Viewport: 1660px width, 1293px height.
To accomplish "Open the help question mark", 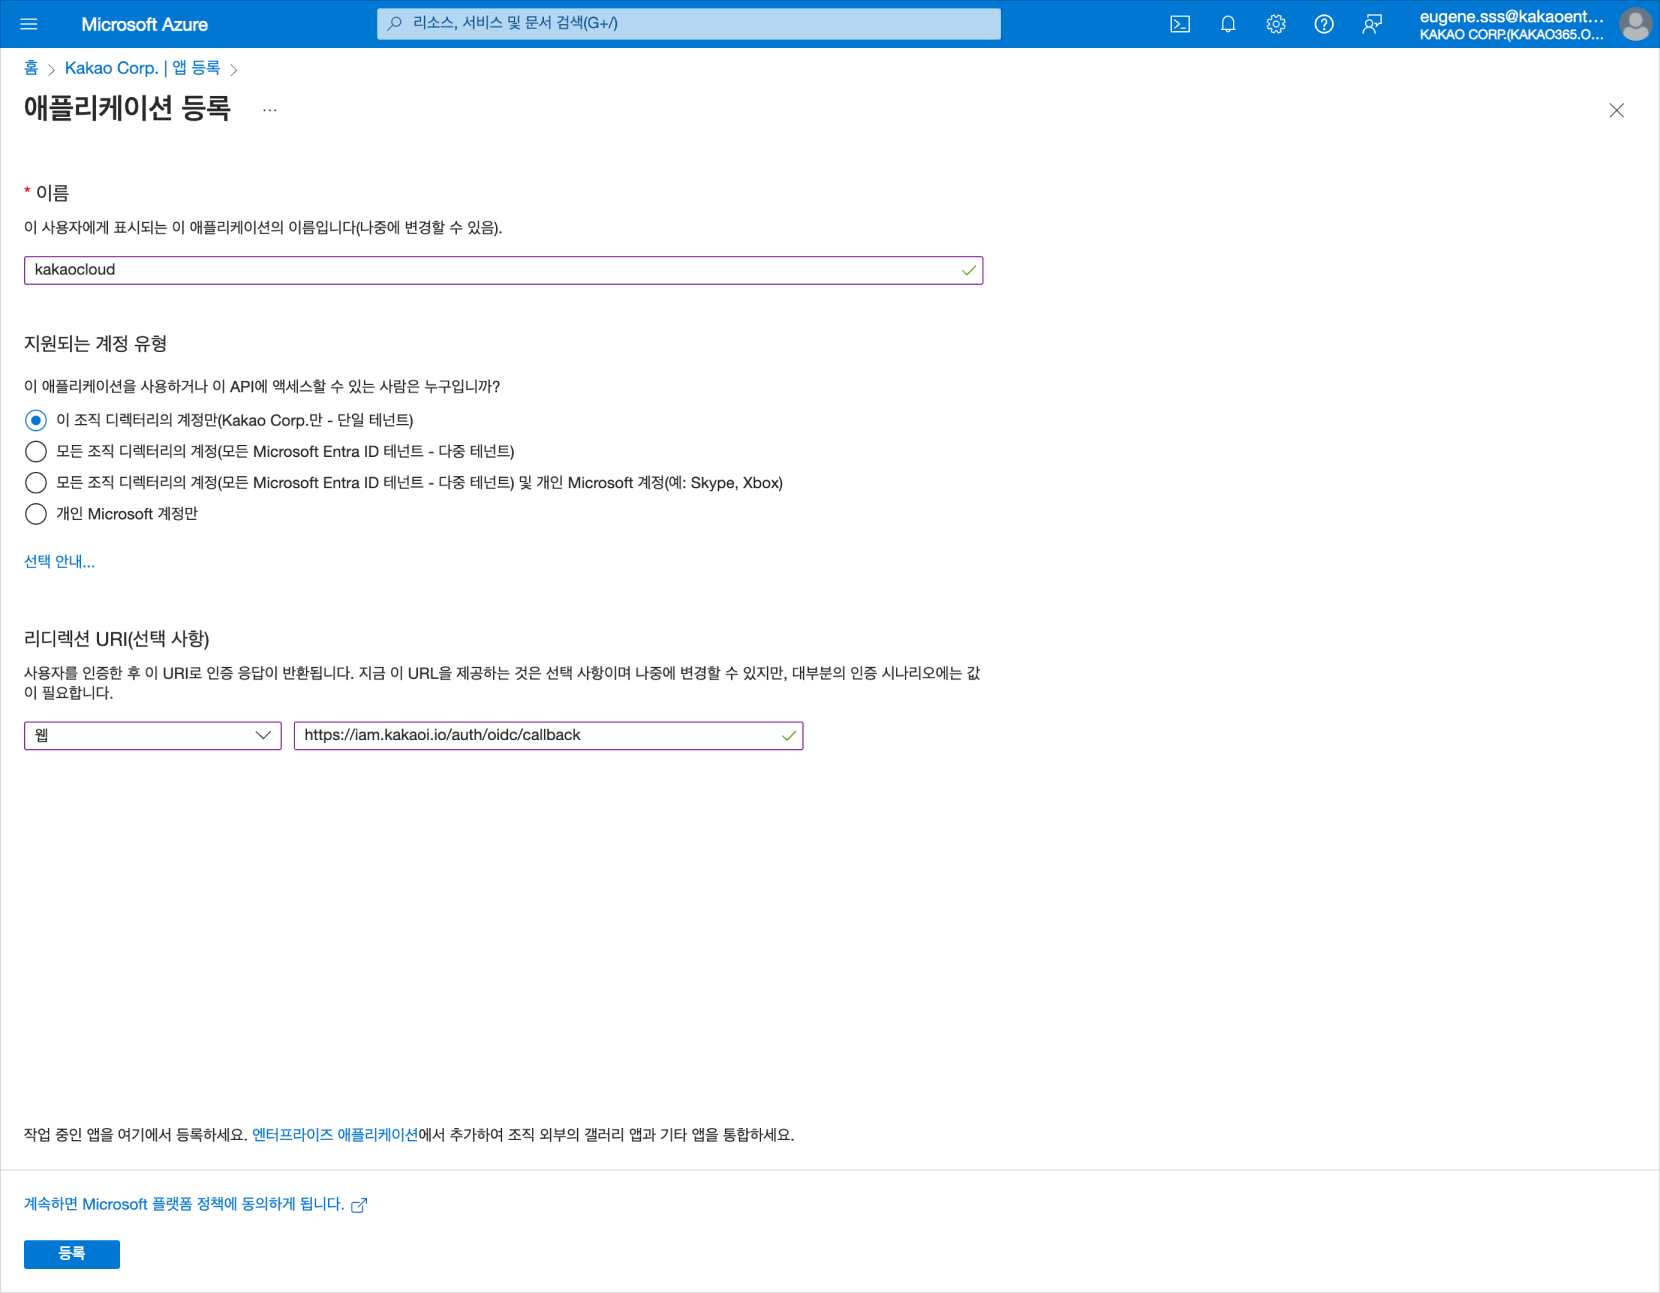I will point(1324,24).
